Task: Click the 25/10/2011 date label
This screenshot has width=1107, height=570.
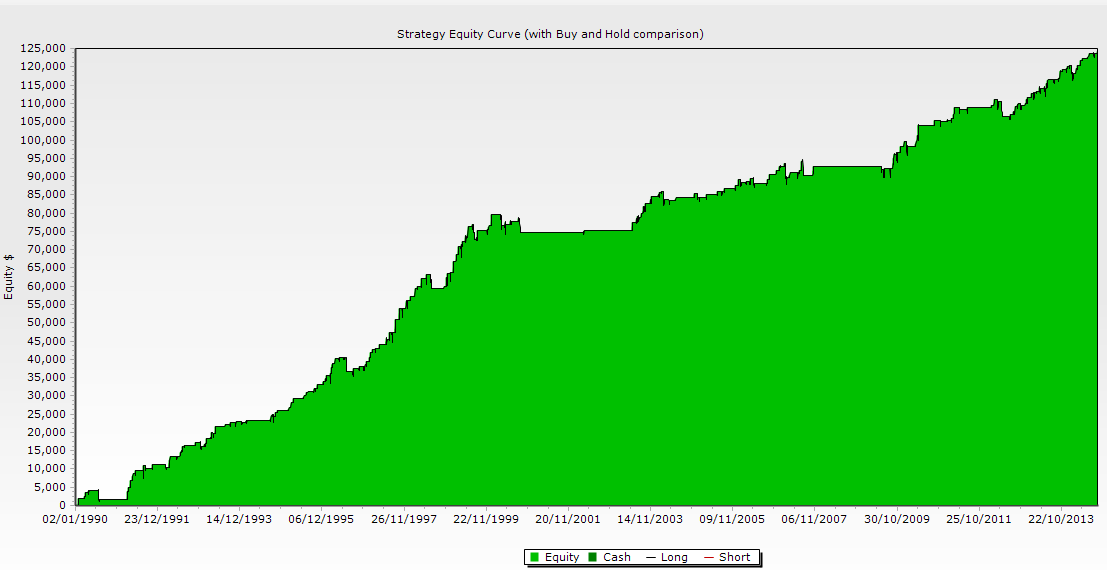Action: [979, 519]
